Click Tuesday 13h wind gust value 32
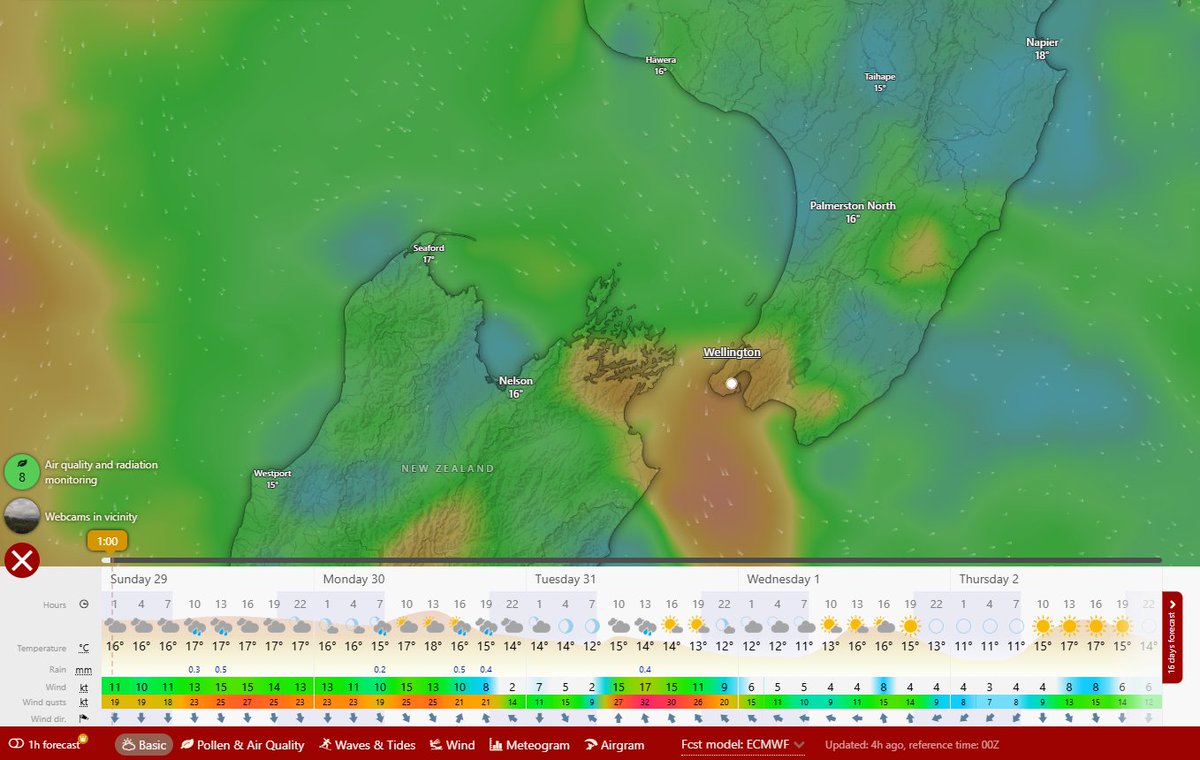Screen dimensions: 1200x760 [x=645, y=703]
